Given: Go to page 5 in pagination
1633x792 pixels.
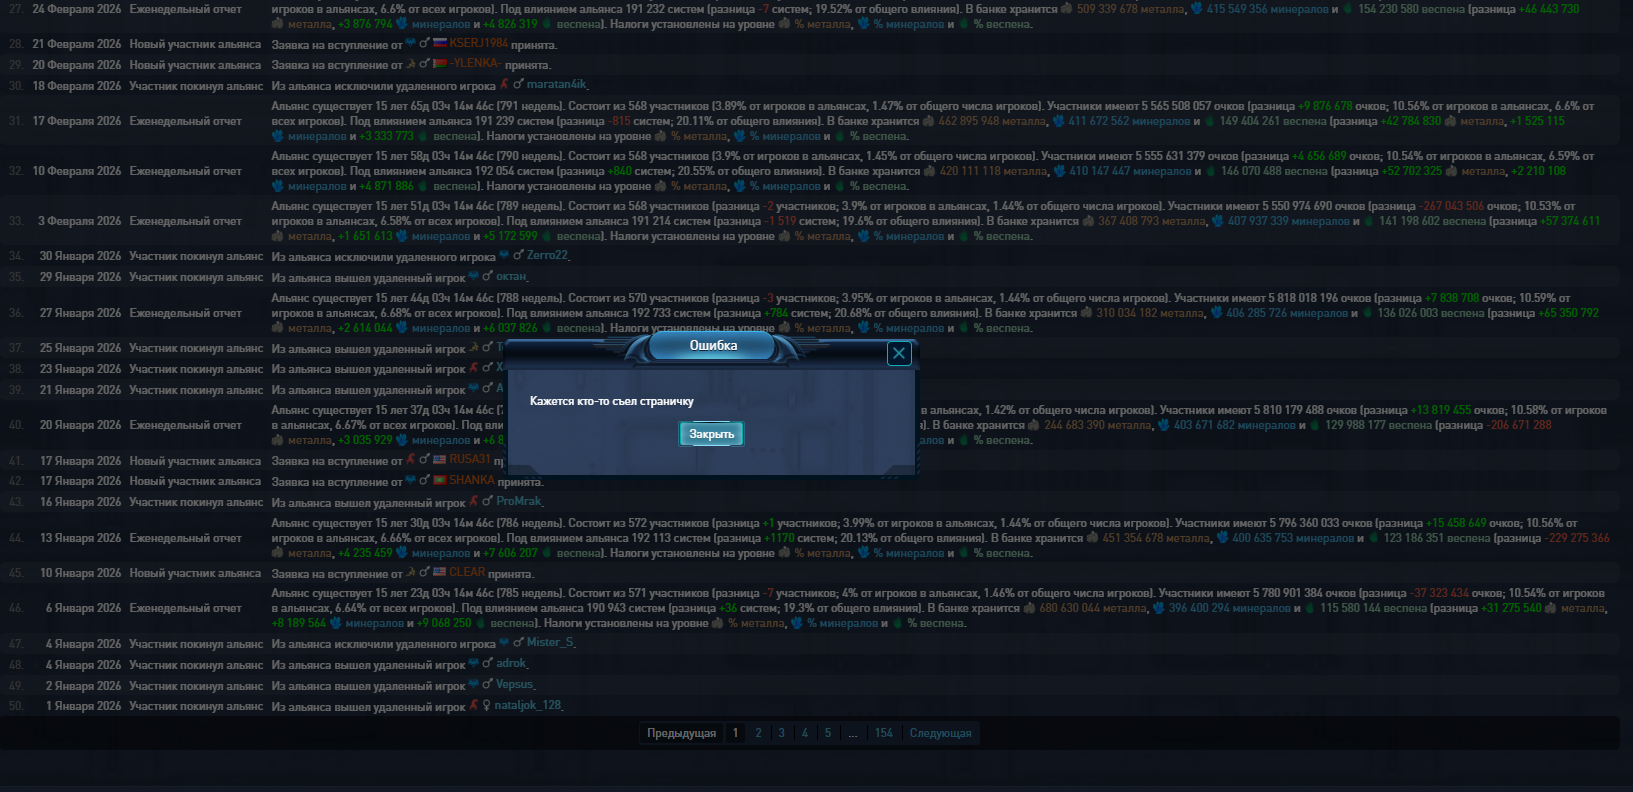Looking at the screenshot, I should 827,733.
